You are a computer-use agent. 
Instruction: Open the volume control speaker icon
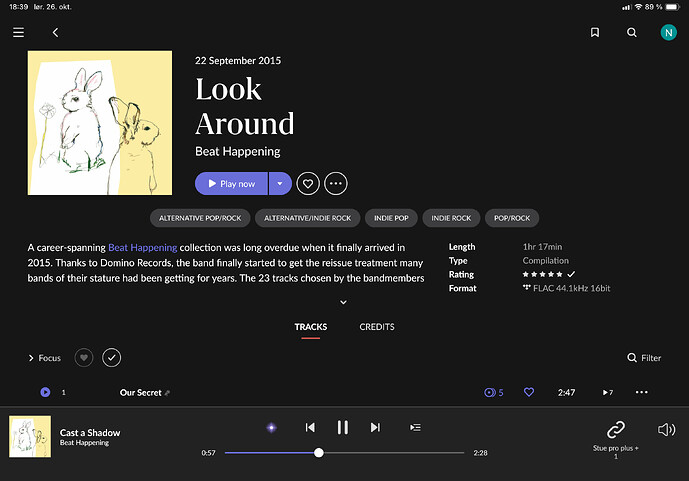click(667, 430)
